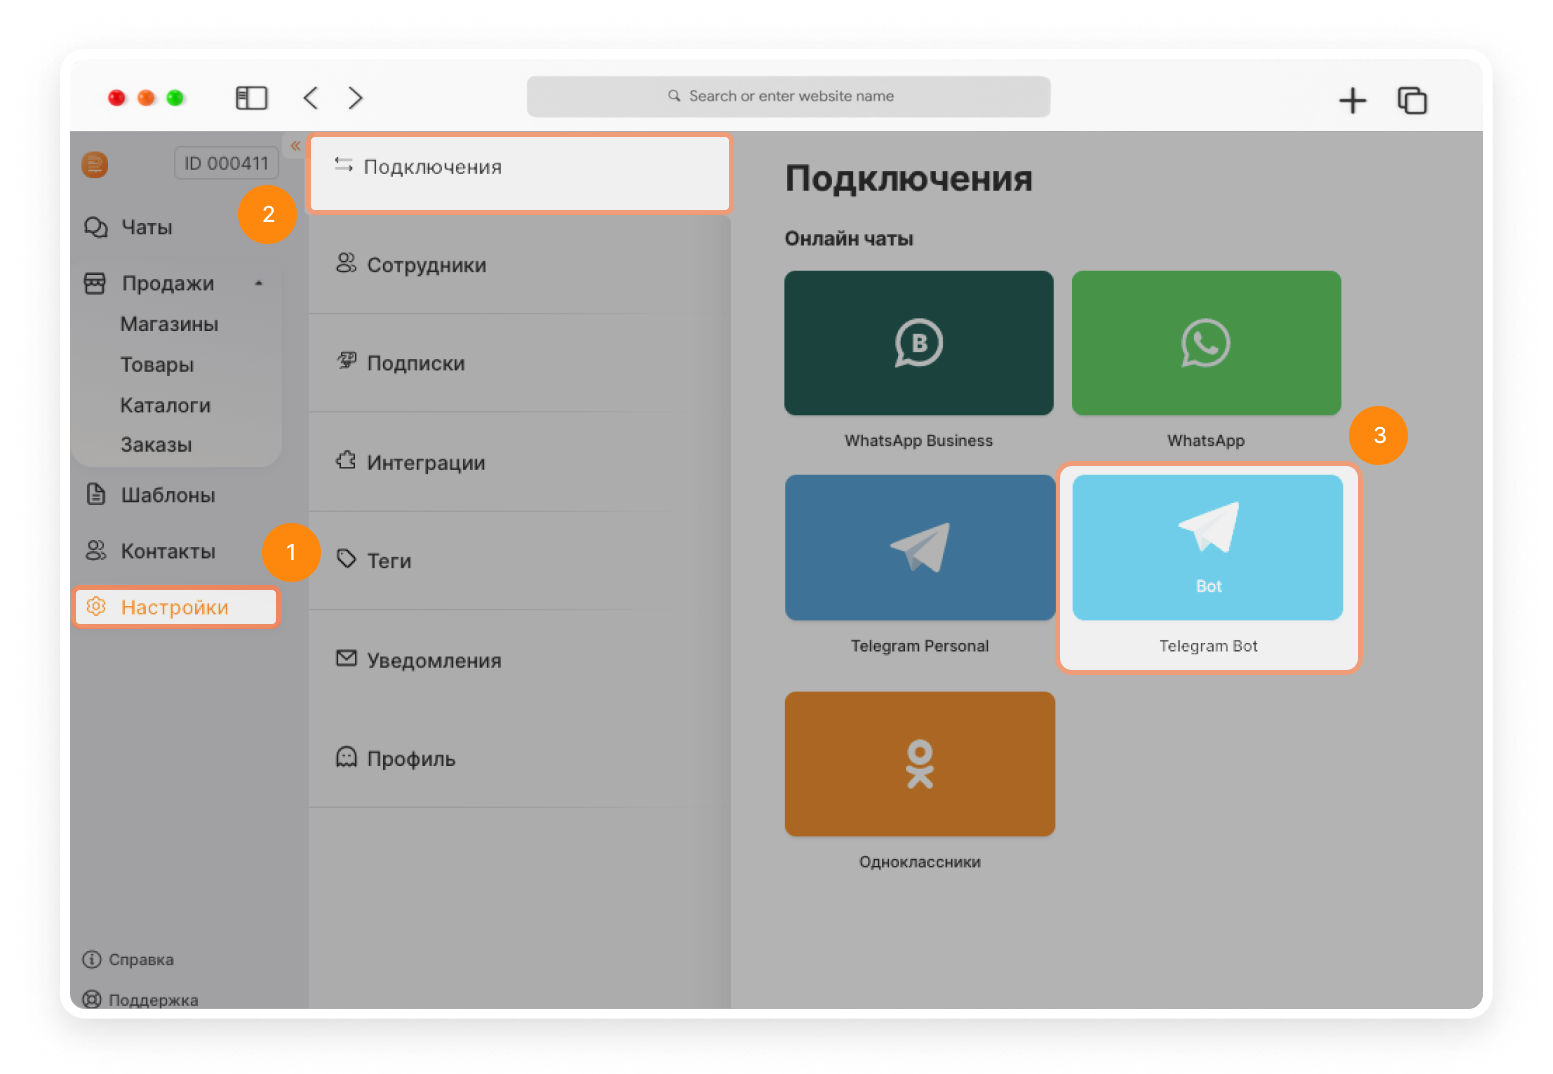Image resolution: width=1553 pixels, height=1074 pixels.
Task: Click the Теги tag icon
Action: pos(346,559)
